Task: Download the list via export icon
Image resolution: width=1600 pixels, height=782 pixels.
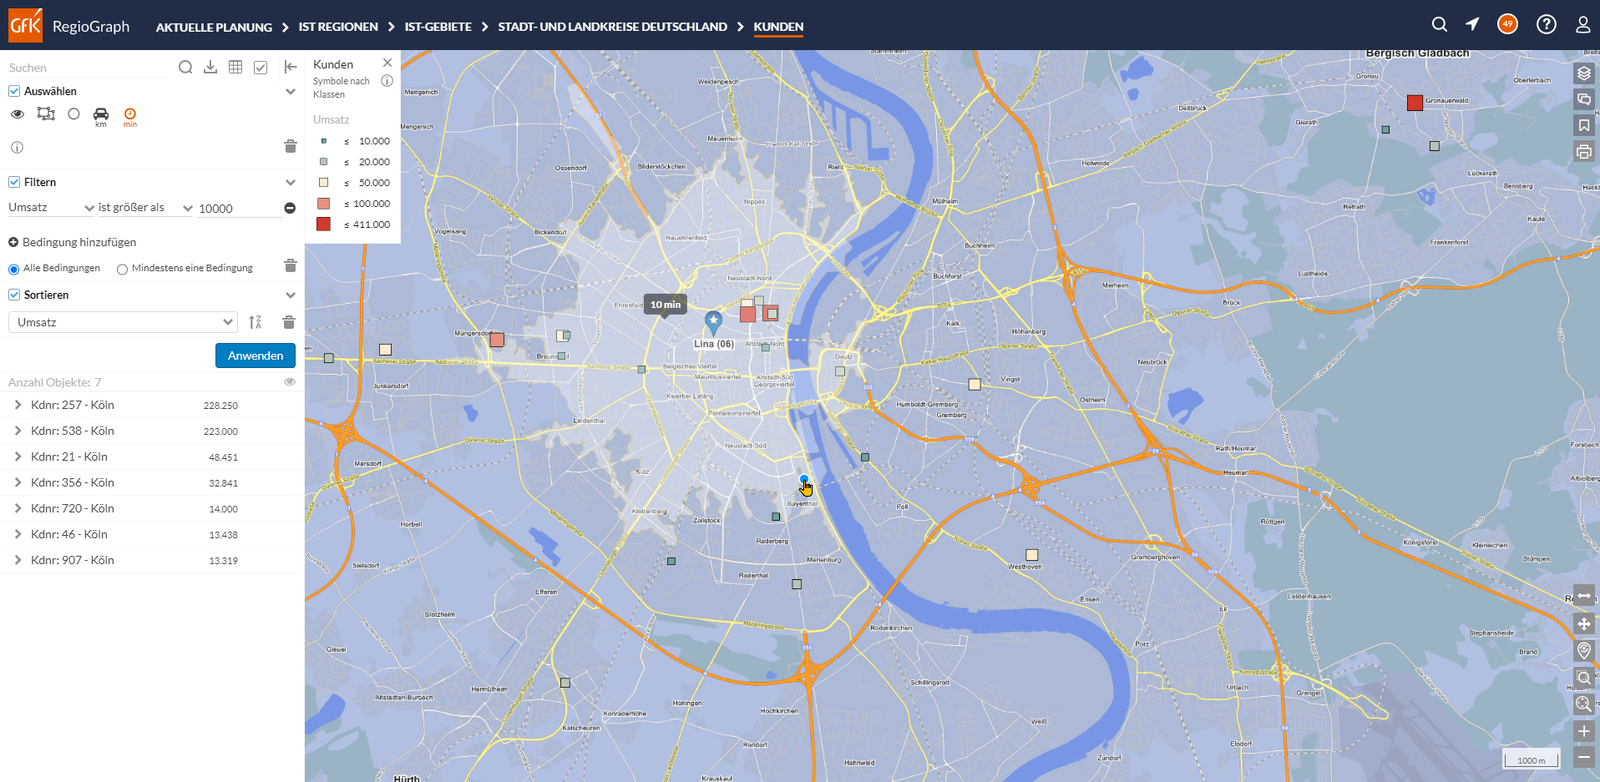Action: pyautogui.click(x=210, y=67)
